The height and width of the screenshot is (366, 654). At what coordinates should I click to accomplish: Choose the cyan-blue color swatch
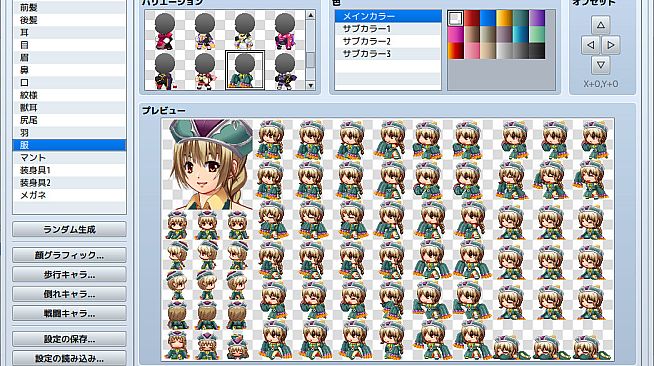pos(521,35)
